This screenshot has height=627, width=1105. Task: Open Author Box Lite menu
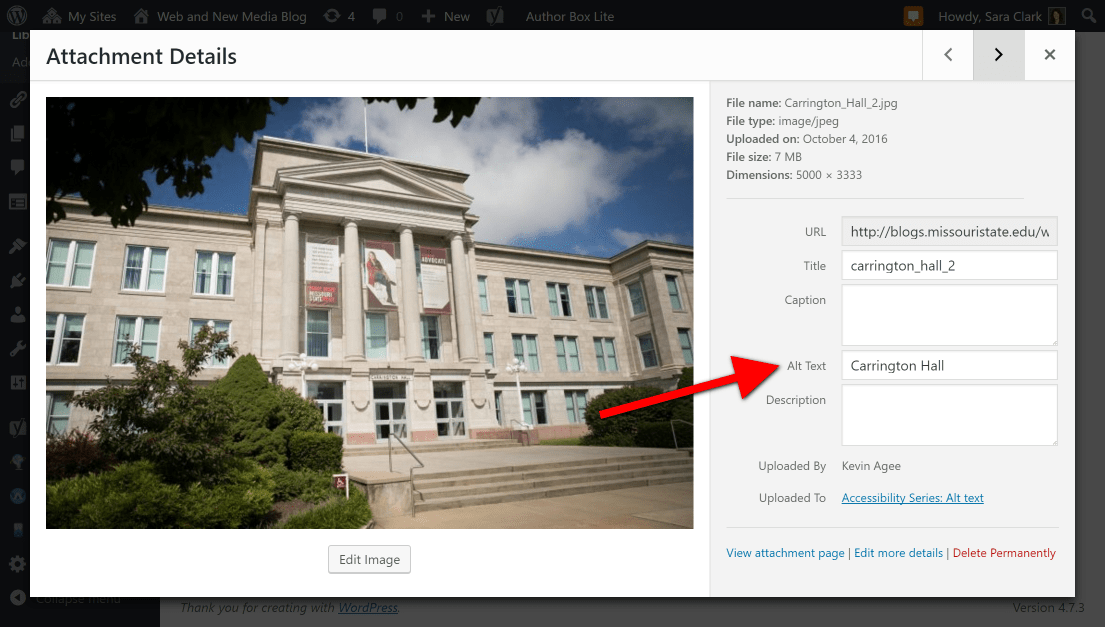click(569, 16)
